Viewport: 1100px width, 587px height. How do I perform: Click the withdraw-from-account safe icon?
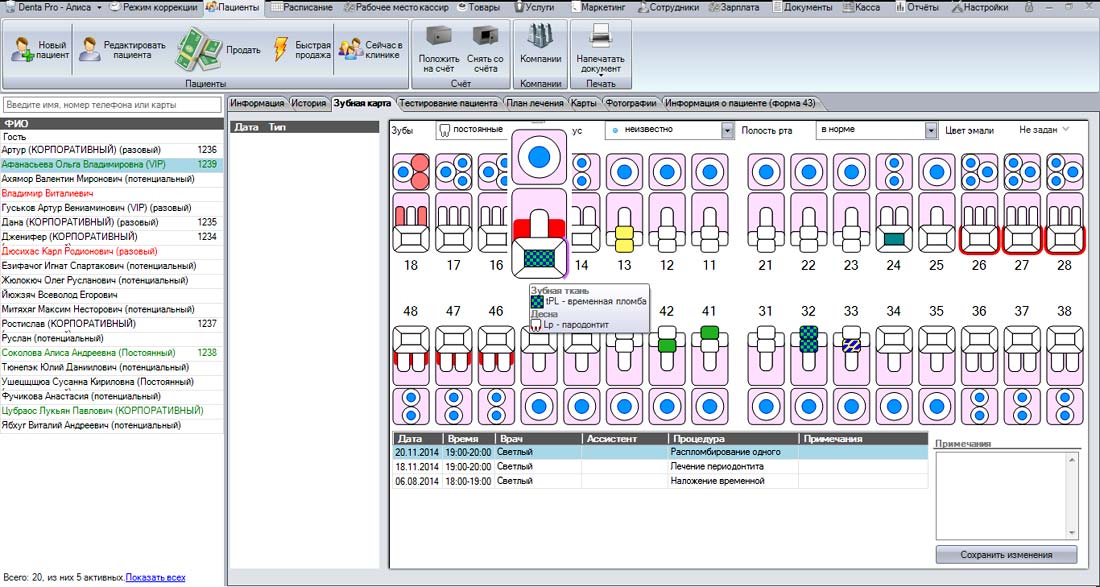485,36
